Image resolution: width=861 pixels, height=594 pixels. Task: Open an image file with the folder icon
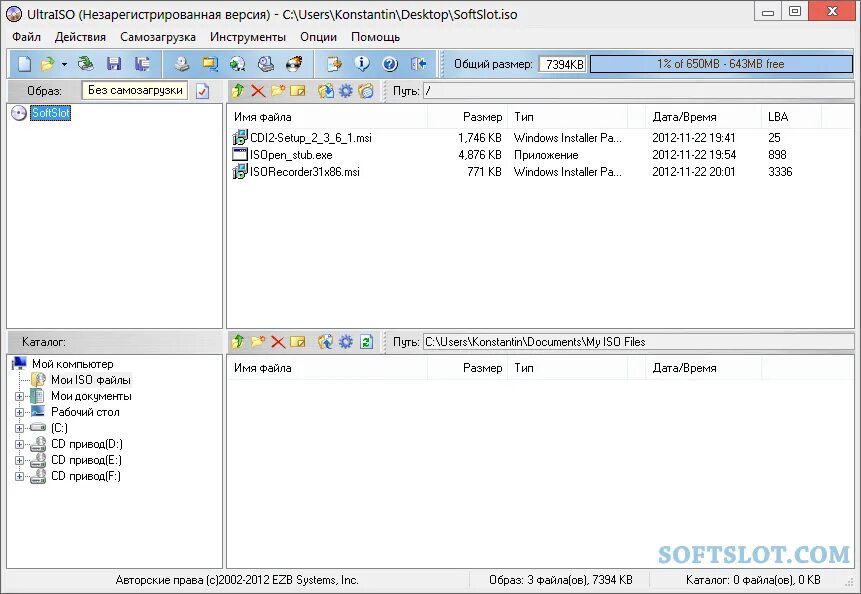(x=48, y=64)
